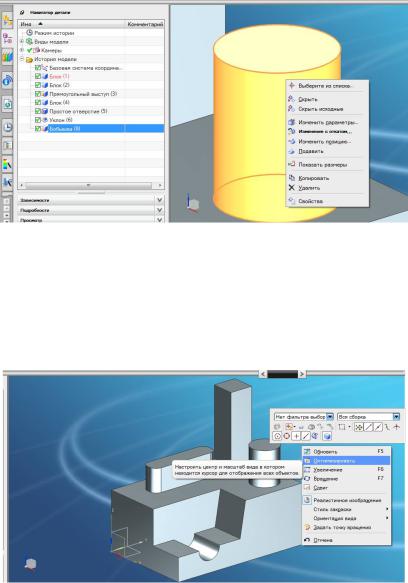Click the window switch left arrow button
This screenshot has width=408, height=583.
263,374
